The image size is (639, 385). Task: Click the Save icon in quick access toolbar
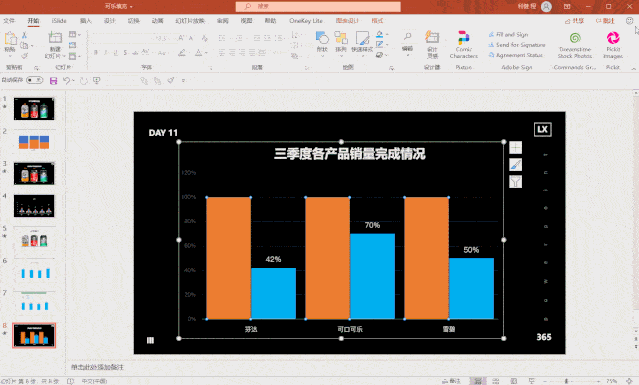(53, 81)
